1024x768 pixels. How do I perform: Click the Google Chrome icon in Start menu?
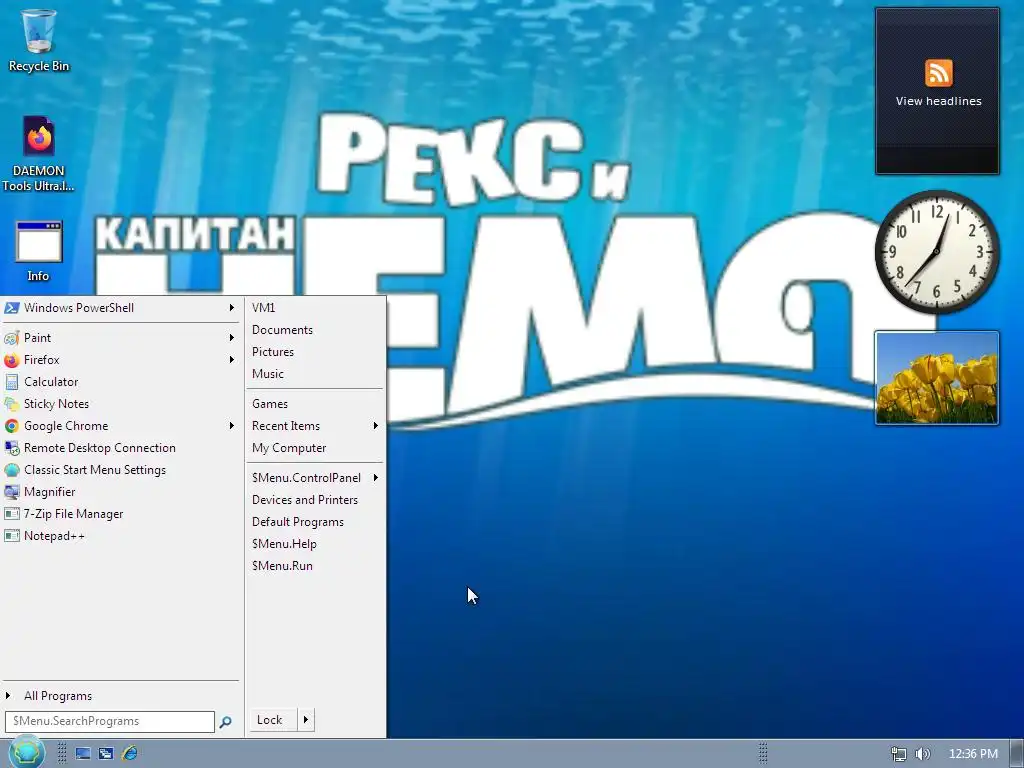click(x=12, y=426)
